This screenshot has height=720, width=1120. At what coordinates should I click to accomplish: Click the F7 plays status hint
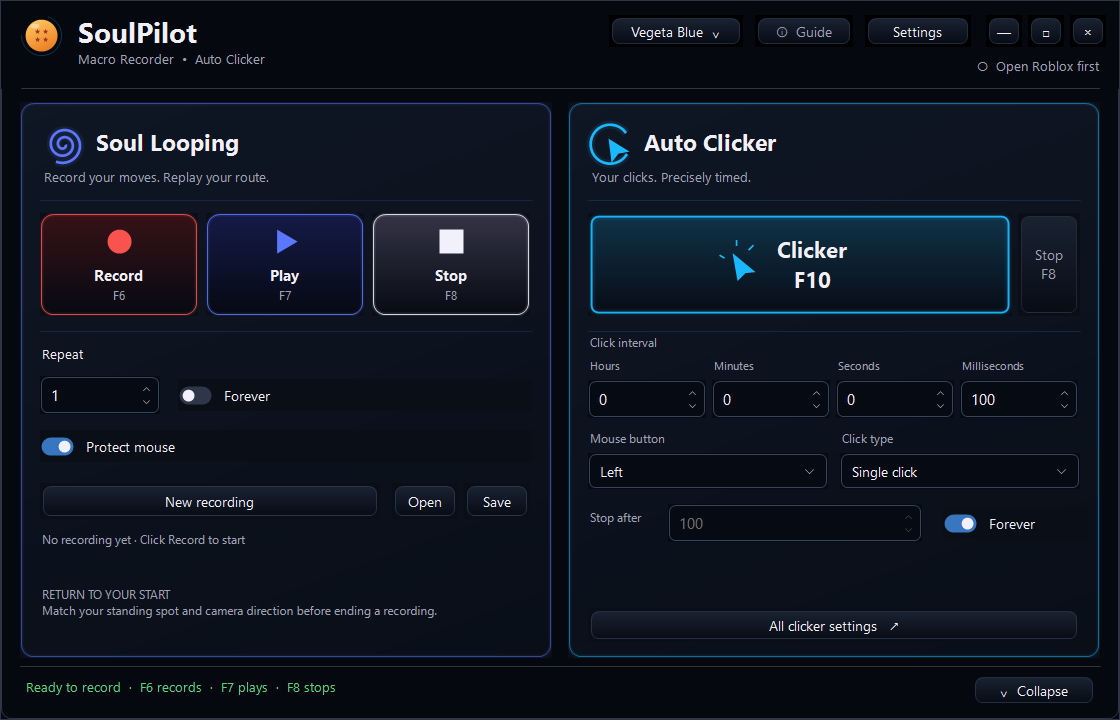[x=244, y=688]
